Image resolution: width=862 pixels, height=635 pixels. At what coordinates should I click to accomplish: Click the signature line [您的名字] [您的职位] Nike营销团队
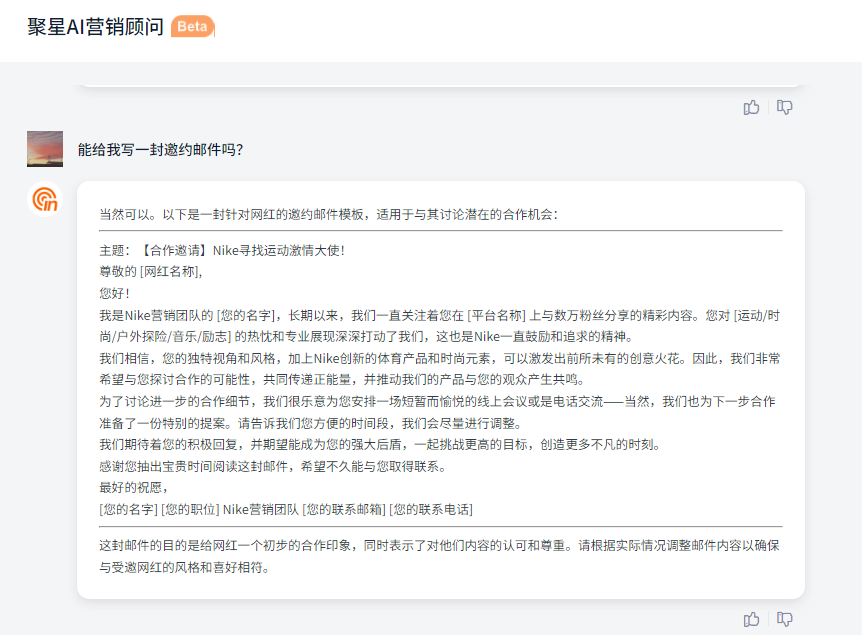tap(286, 510)
